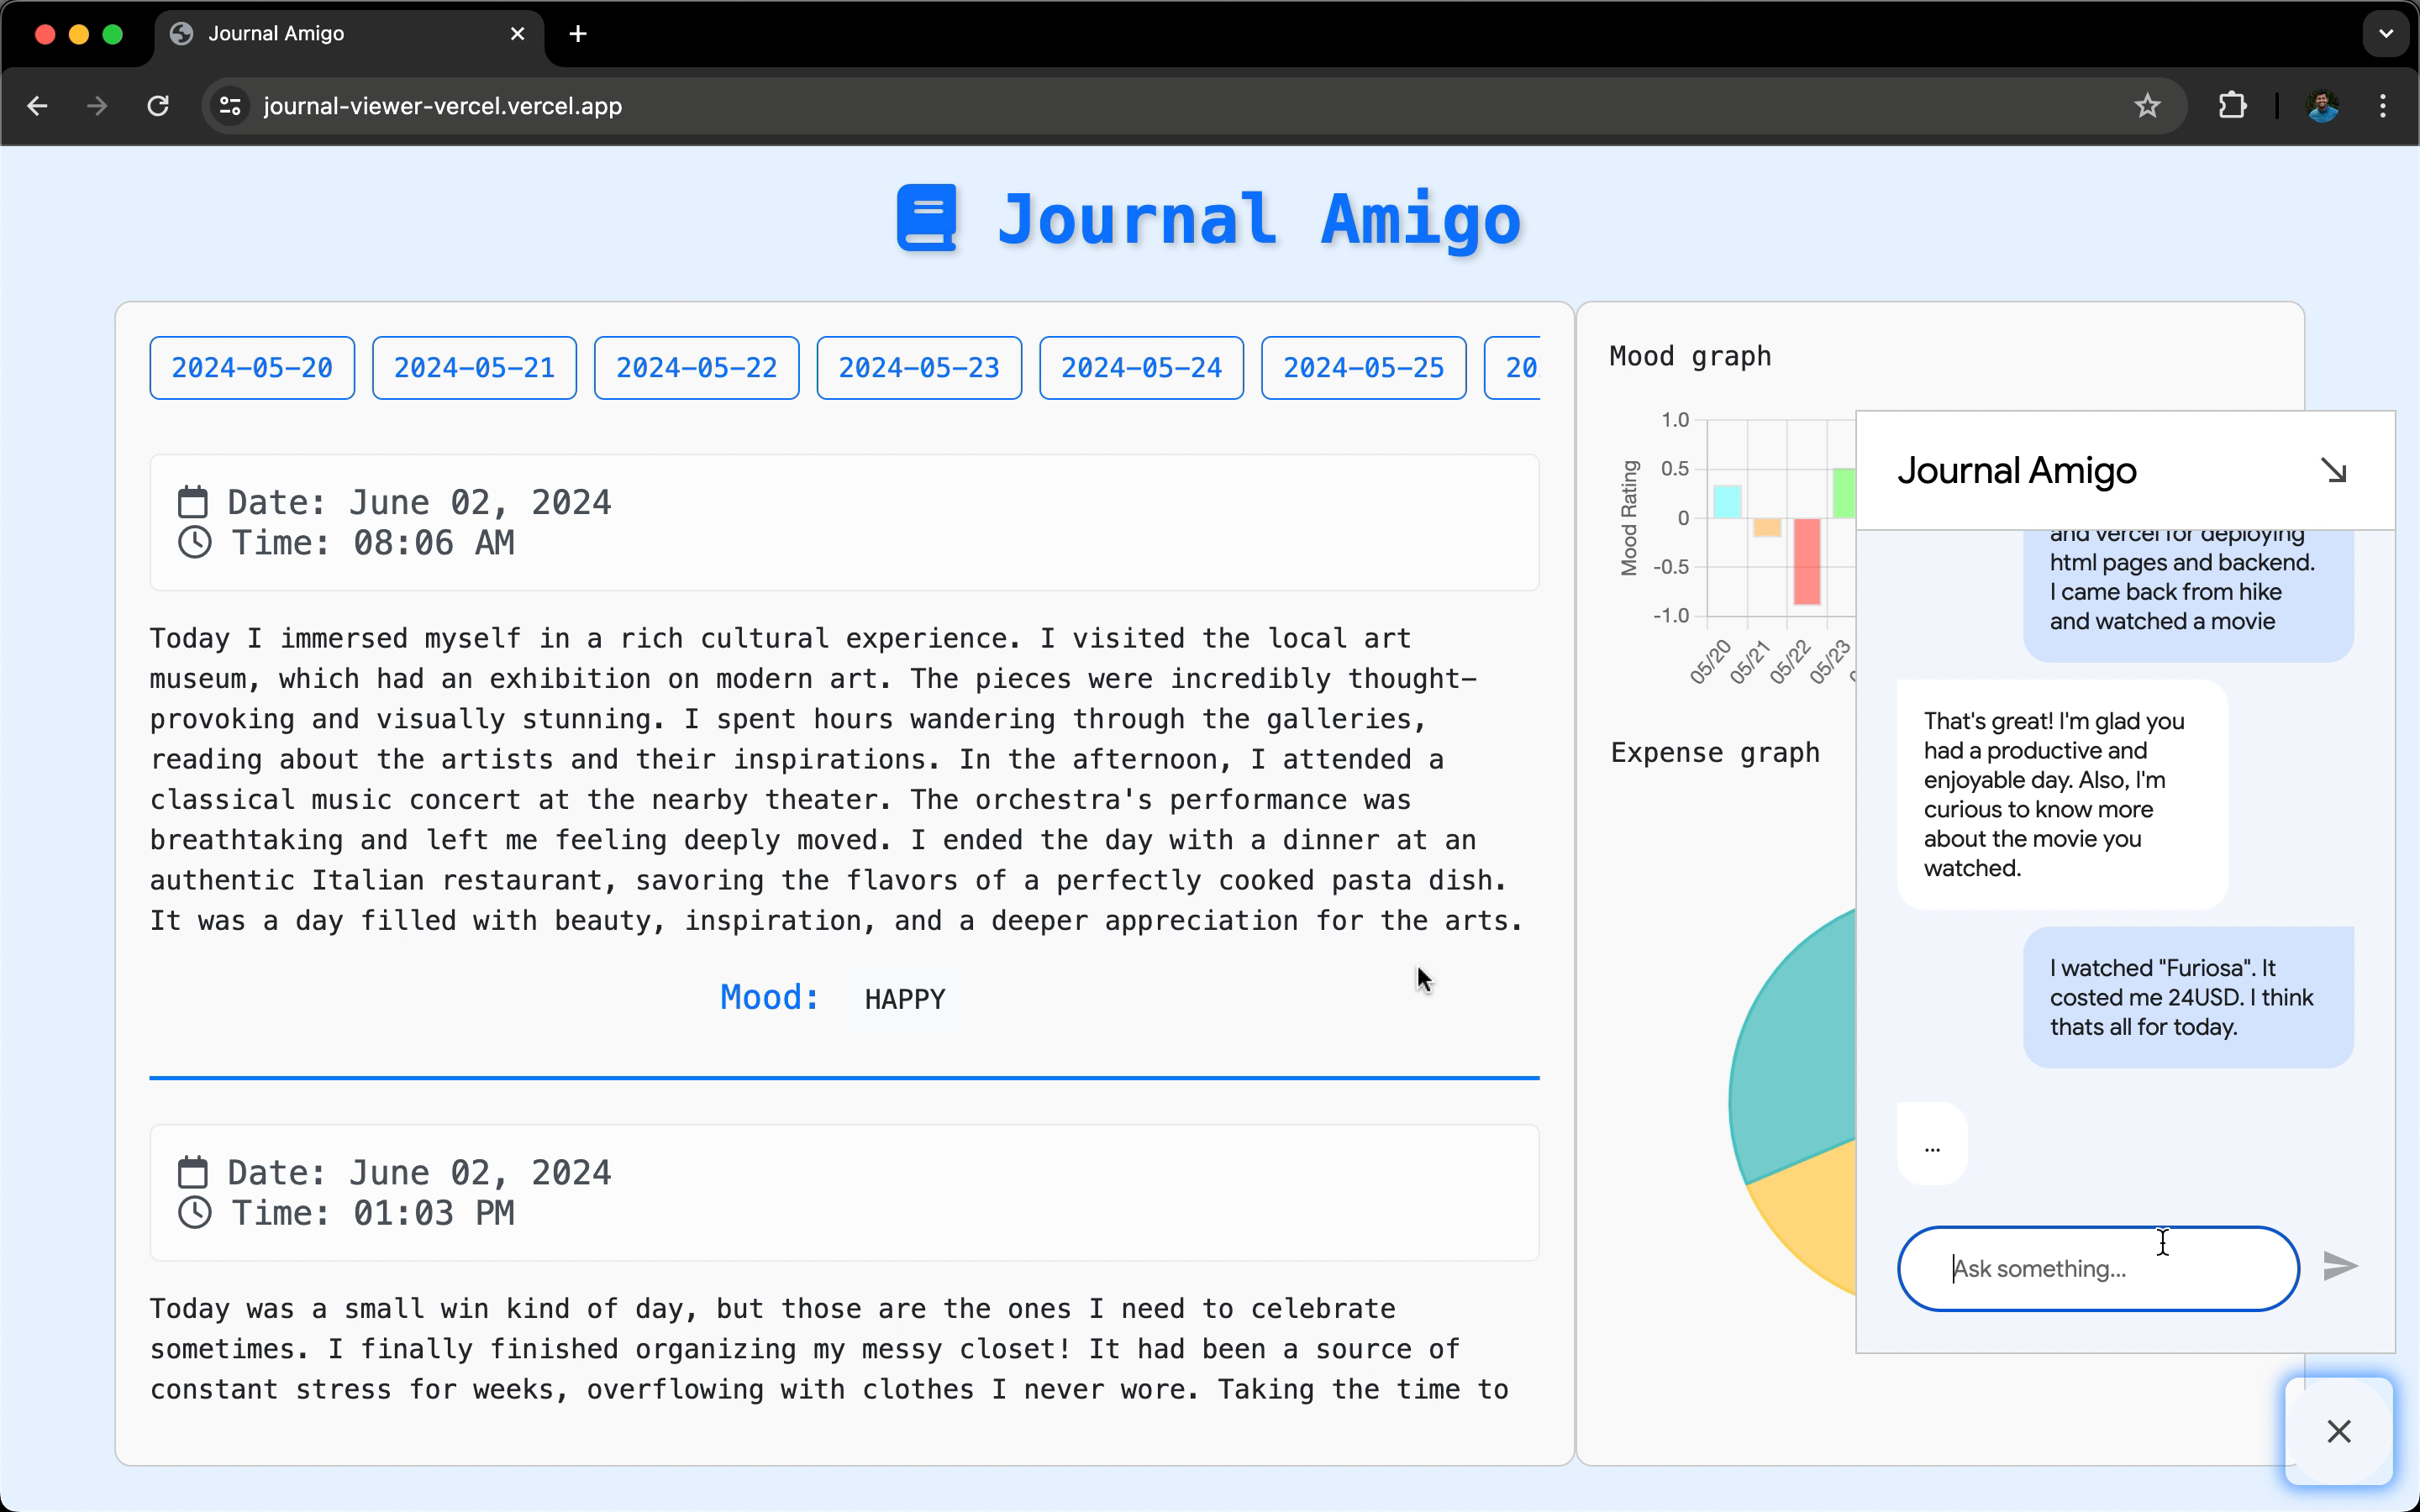
Task: Close the chat widget with the X button
Action: pyautogui.click(x=2338, y=1431)
